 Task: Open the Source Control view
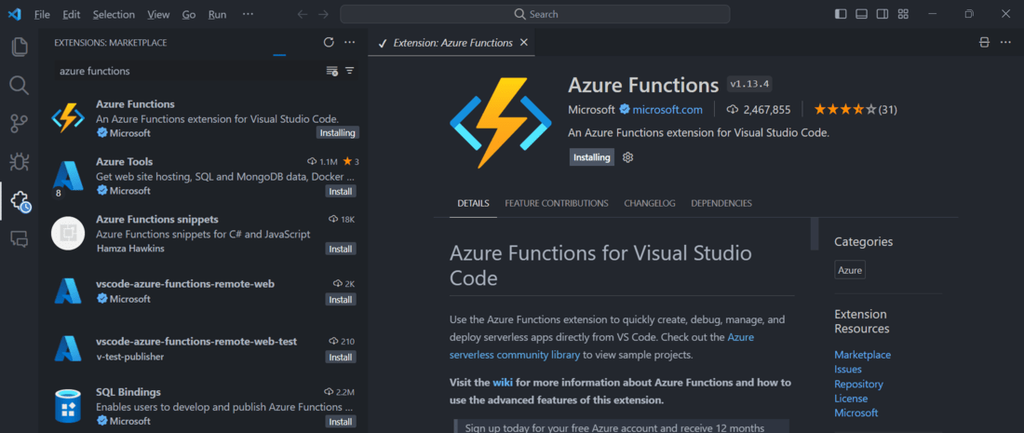(x=19, y=123)
